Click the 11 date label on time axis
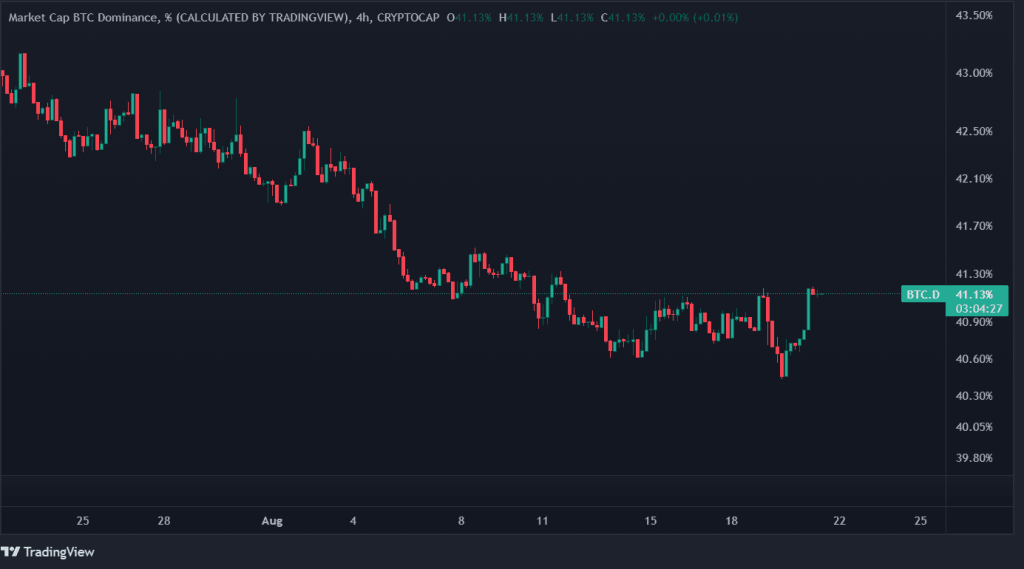 coord(542,521)
